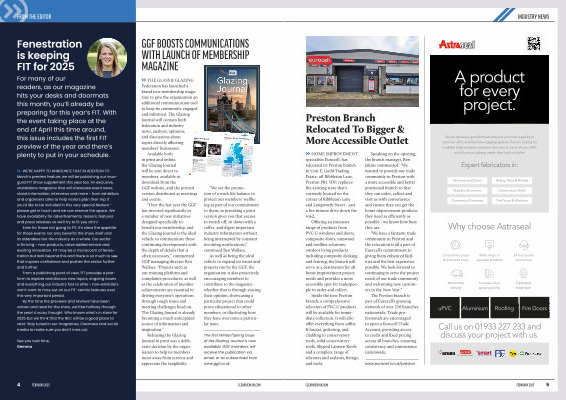Click the 'Fenestration is keeping FIT for 2025' headline
Viewport: 566px width, 400px height.
pos(49,55)
